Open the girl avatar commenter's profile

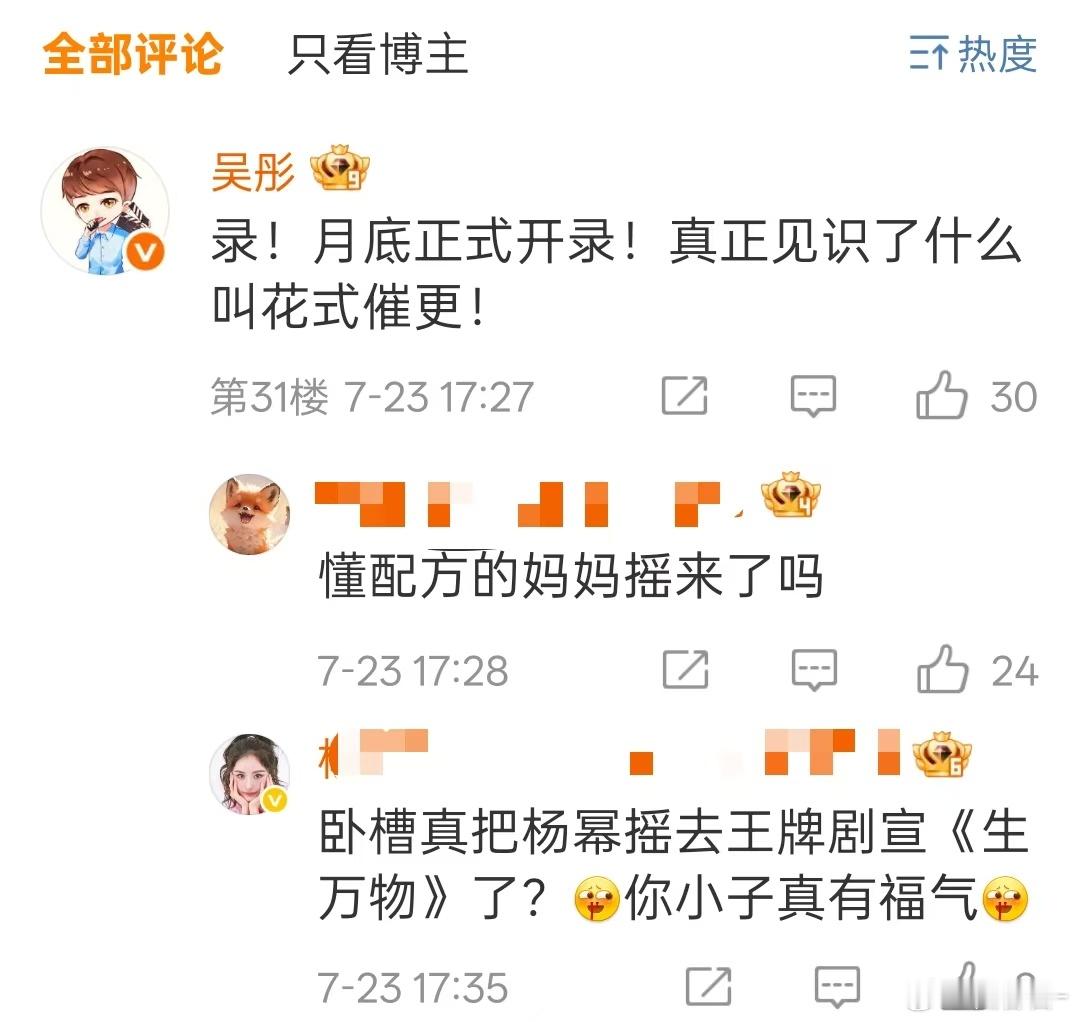coord(249,774)
